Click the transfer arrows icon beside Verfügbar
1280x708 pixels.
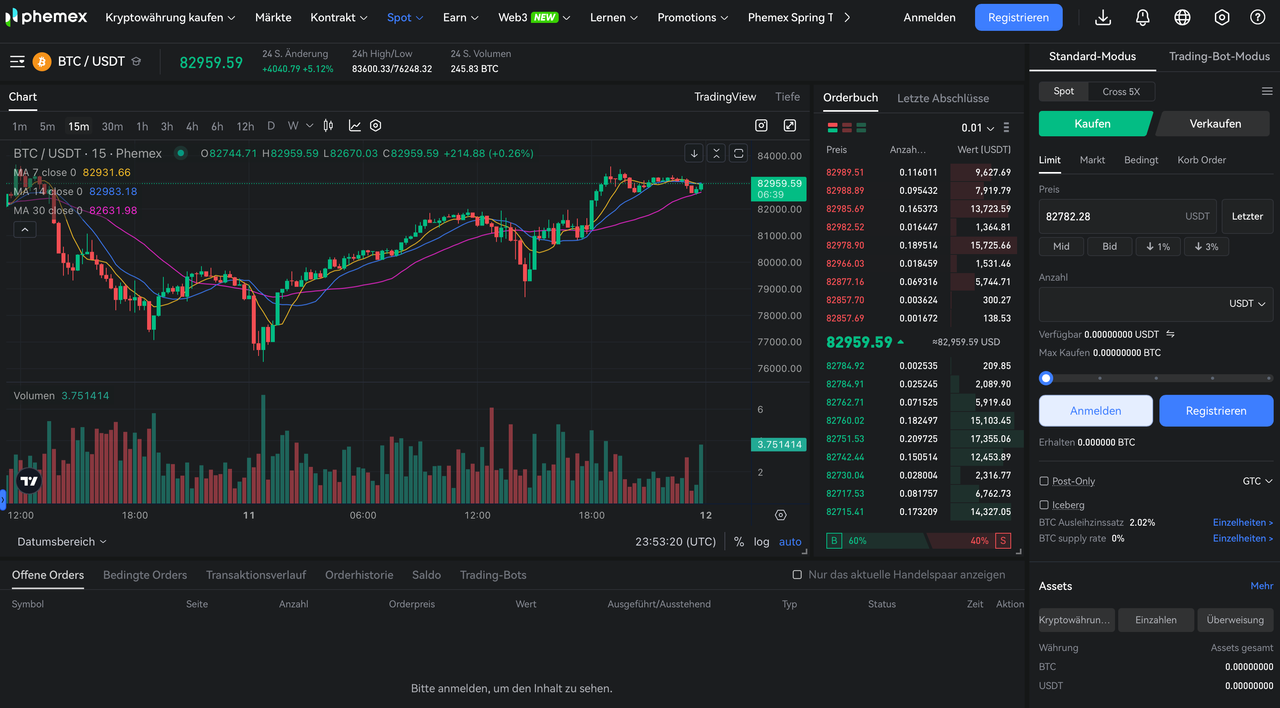pyautogui.click(x=1171, y=334)
